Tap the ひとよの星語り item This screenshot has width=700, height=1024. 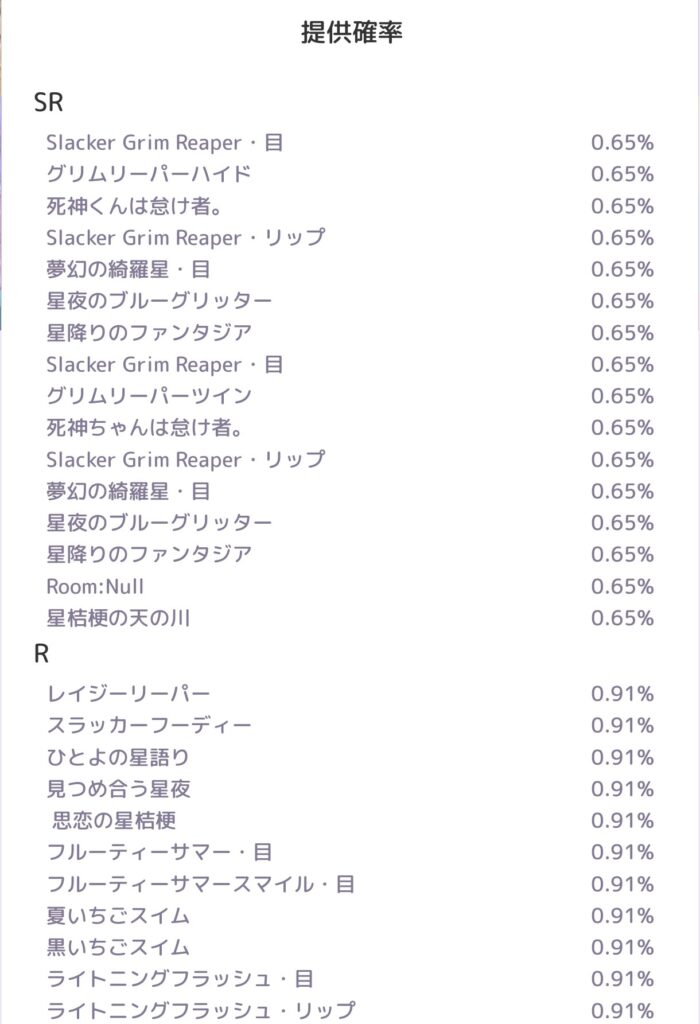[350, 757]
